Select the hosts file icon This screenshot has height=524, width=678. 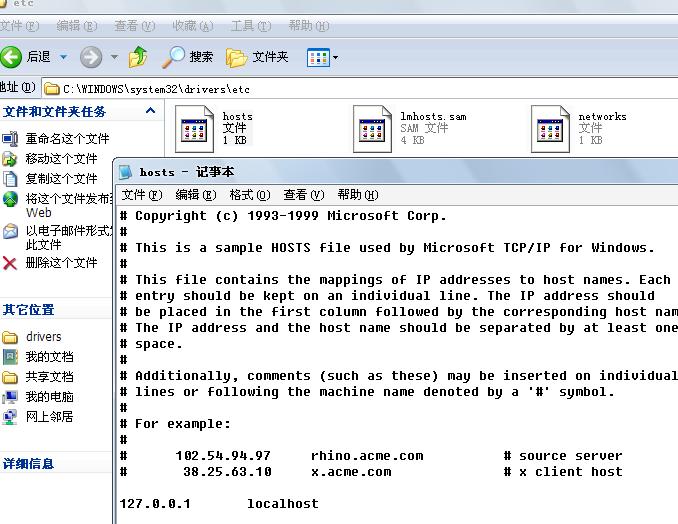click(x=194, y=129)
